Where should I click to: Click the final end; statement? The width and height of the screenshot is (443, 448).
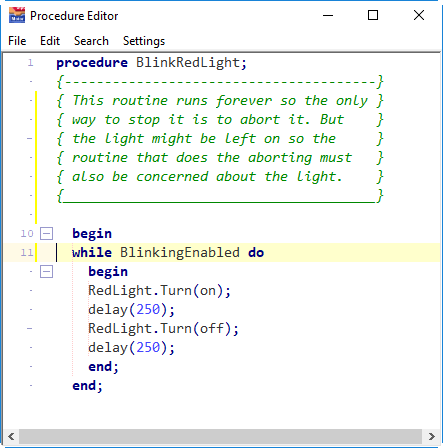coord(87,386)
